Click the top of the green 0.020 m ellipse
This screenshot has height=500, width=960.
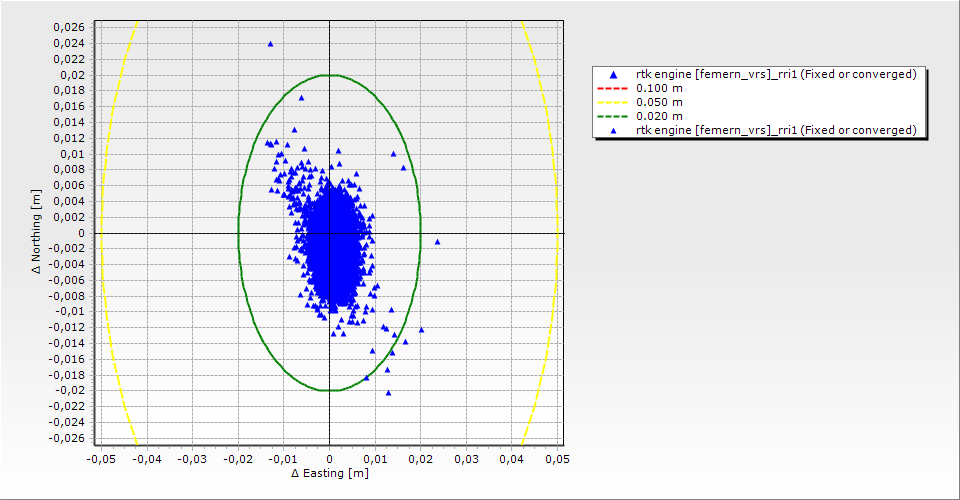[329, 75]
